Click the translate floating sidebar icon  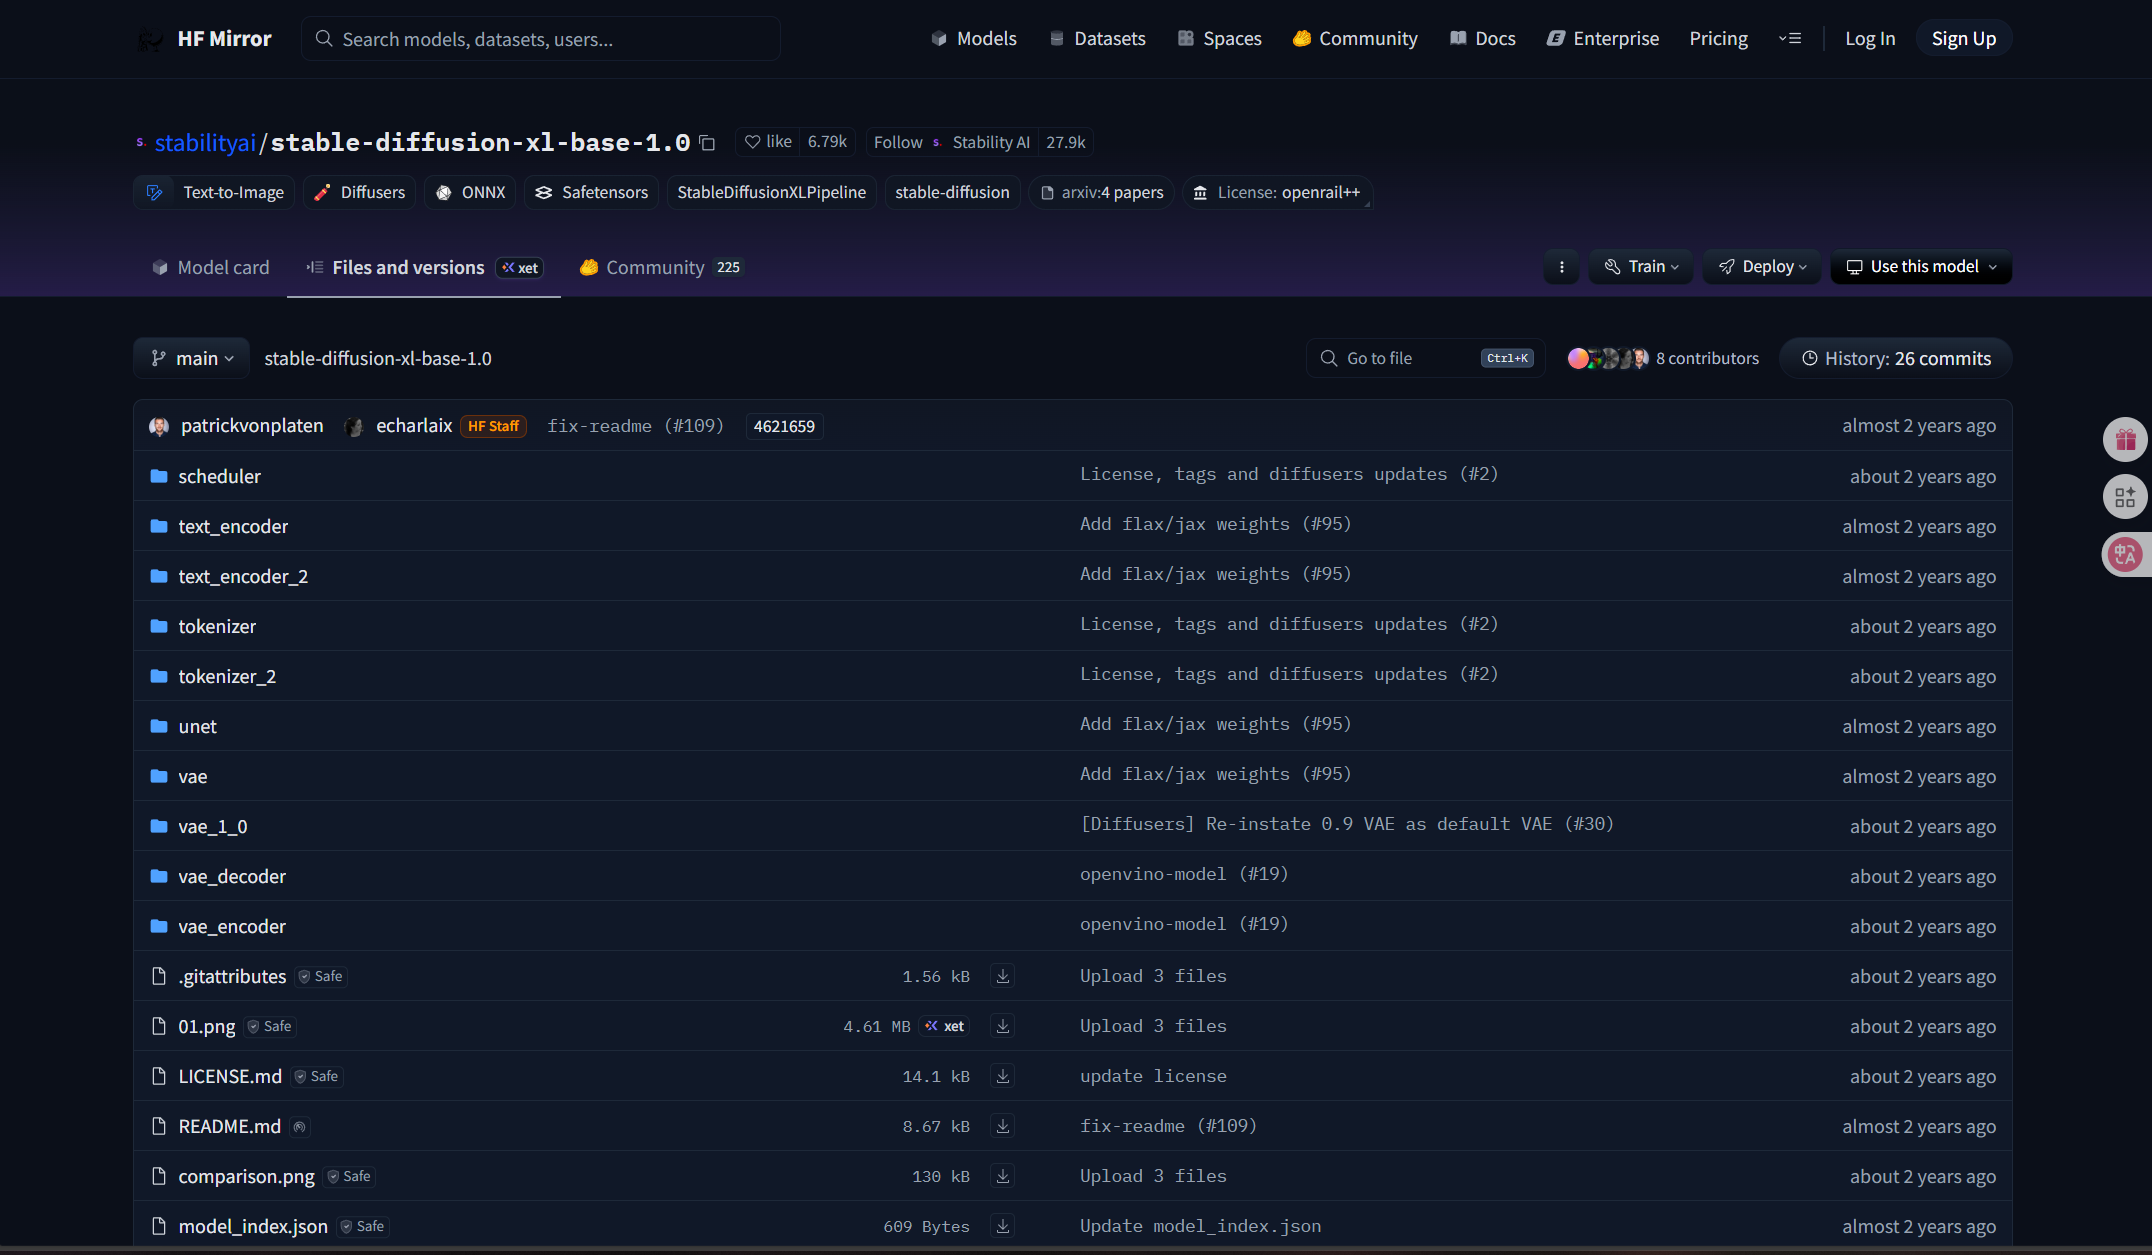coord(2125,555)
